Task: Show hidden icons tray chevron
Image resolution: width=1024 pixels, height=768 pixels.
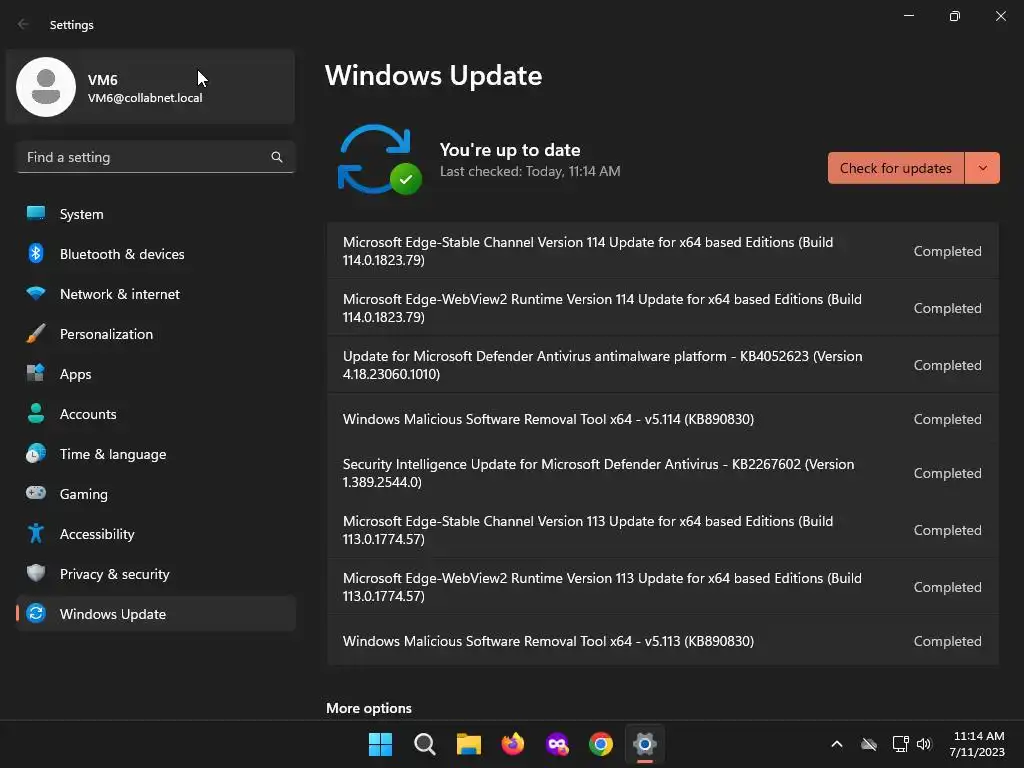Action: click(837, 744)
